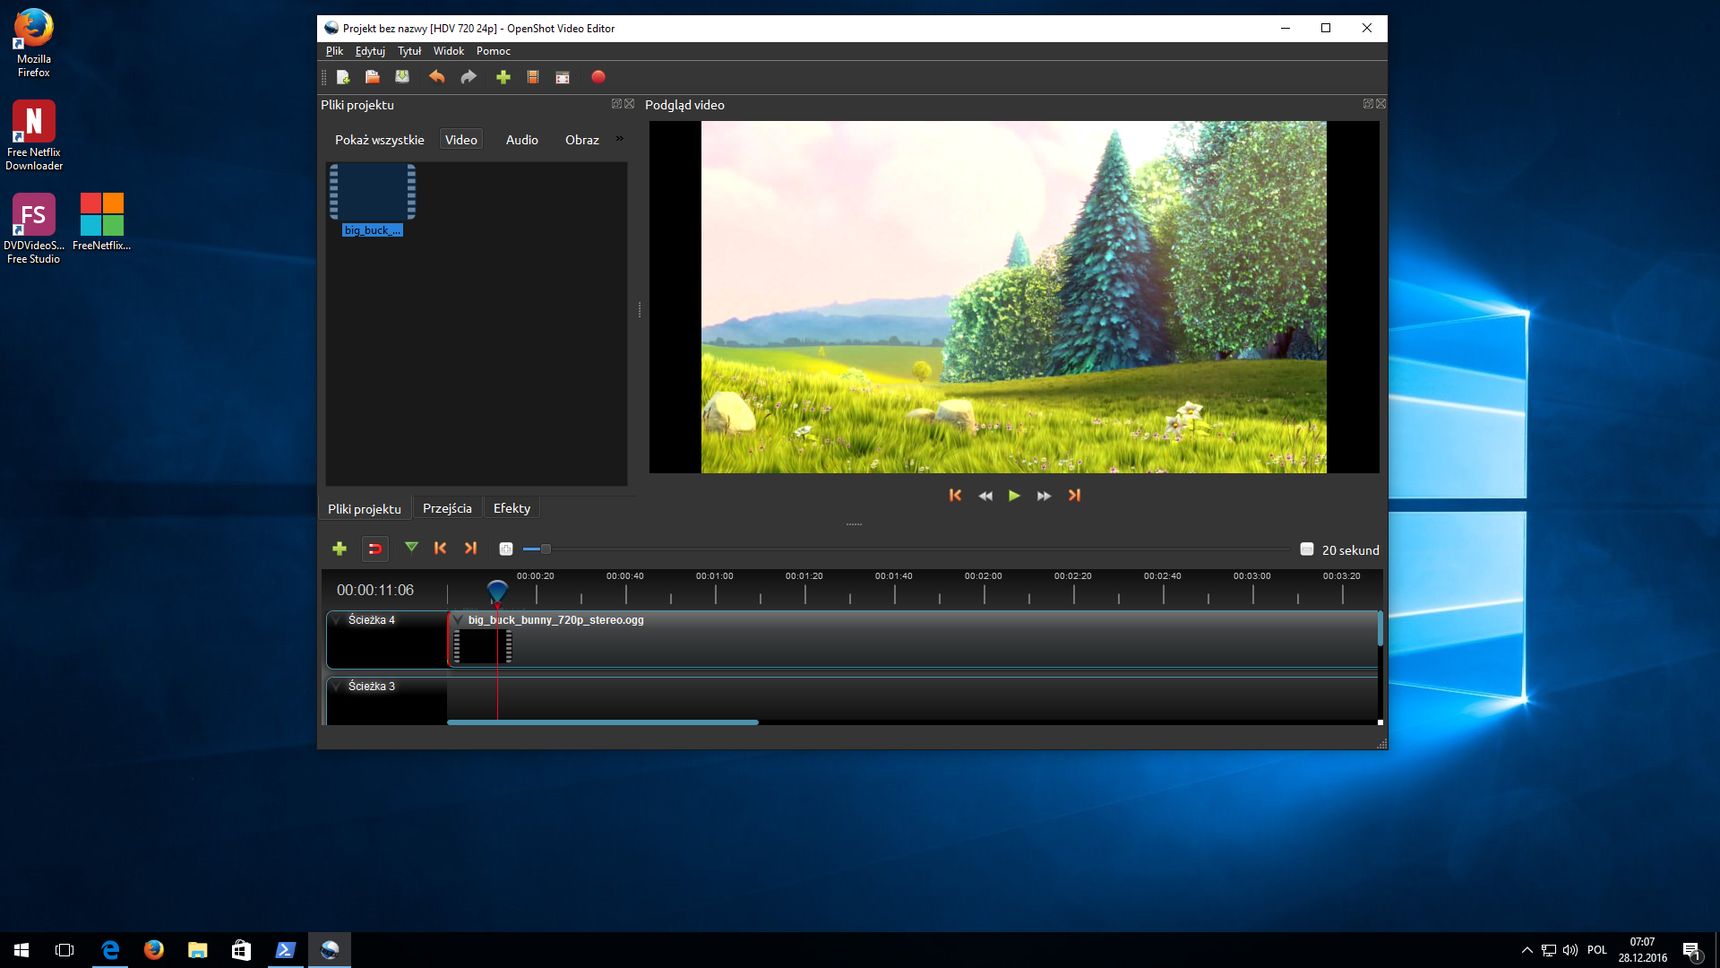This screenshot has width=1720, height=968.
Task: Open the Action Center notifications icon
Action: 1692,950
